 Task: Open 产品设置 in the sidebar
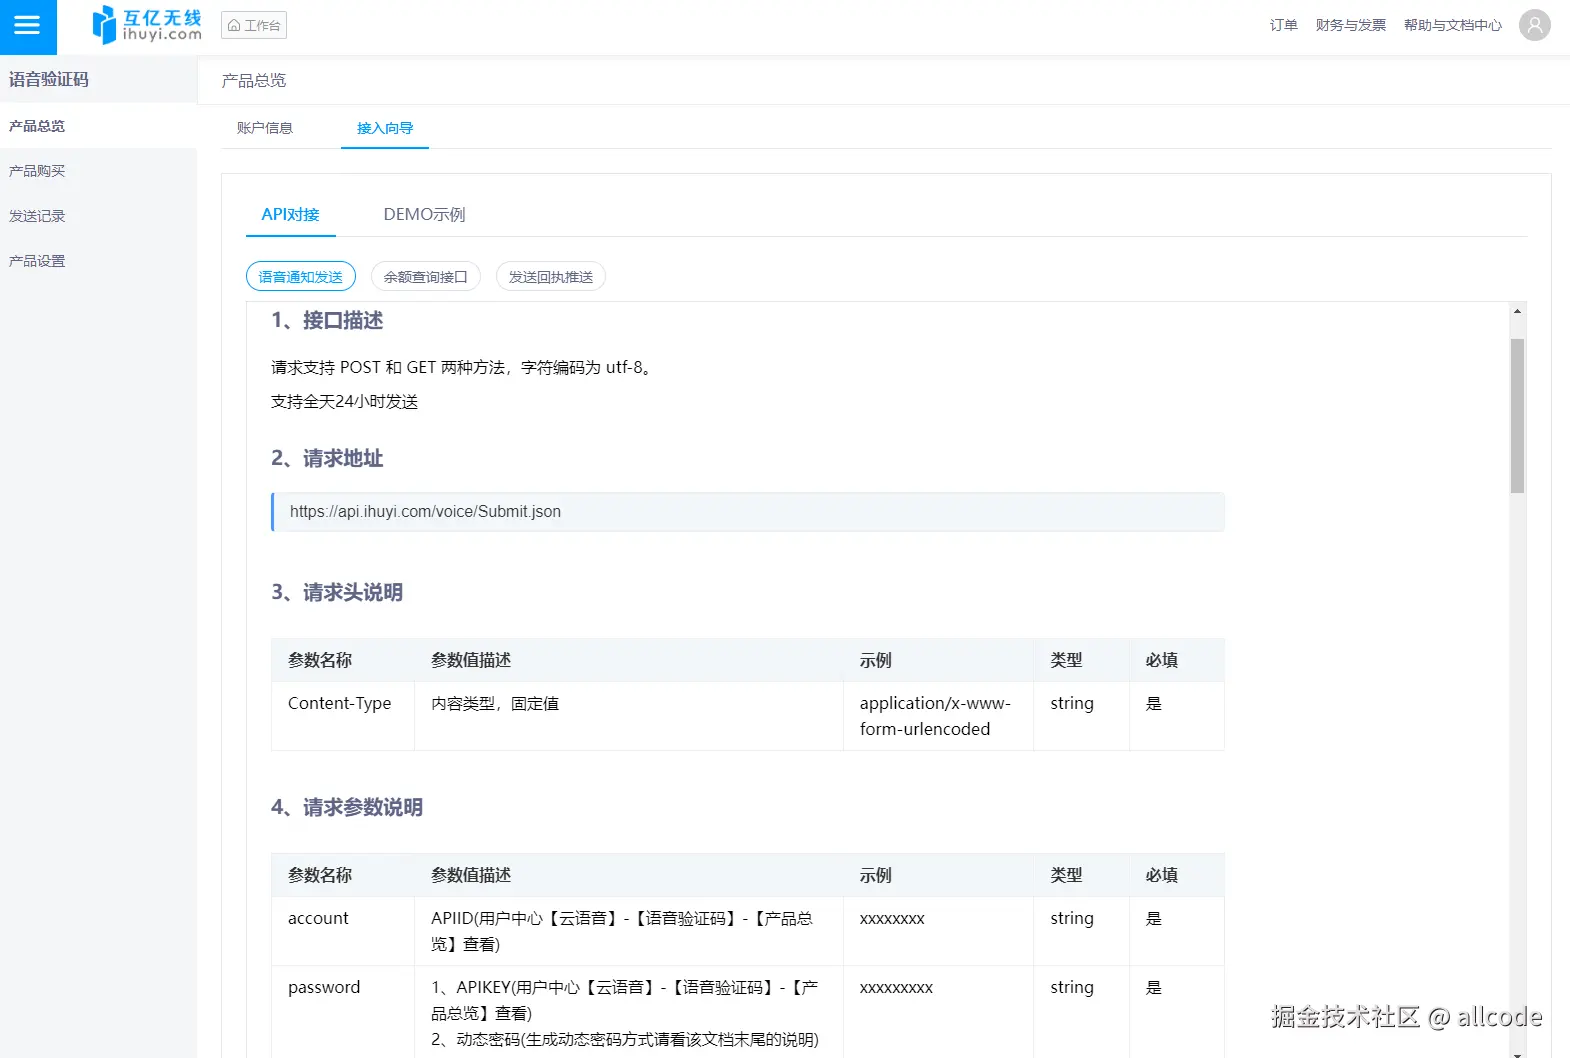click(98, 261)
